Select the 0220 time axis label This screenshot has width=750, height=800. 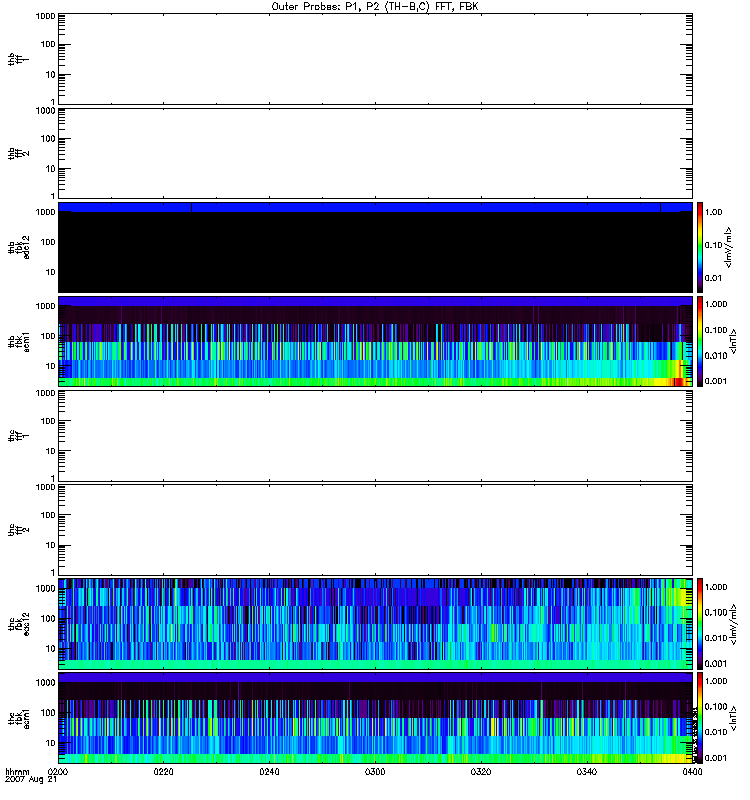click(164, 773)
